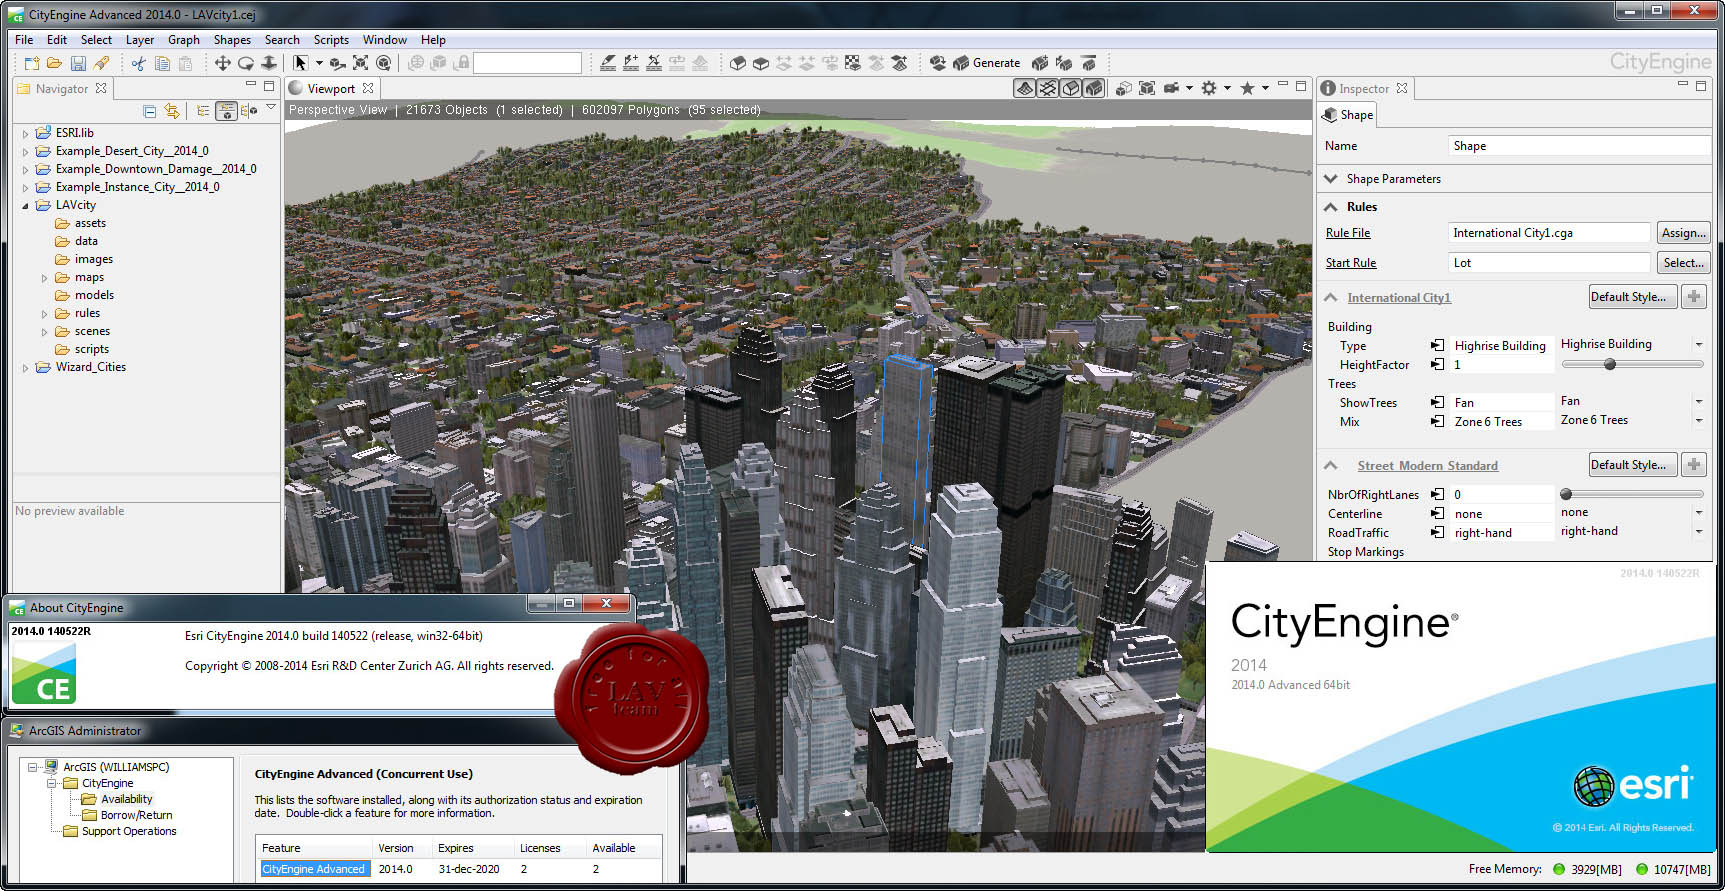The height and width of the screenshot is (891, 1725).
Task: Click the Paste clipboard icon
Action: pos(185,63)
